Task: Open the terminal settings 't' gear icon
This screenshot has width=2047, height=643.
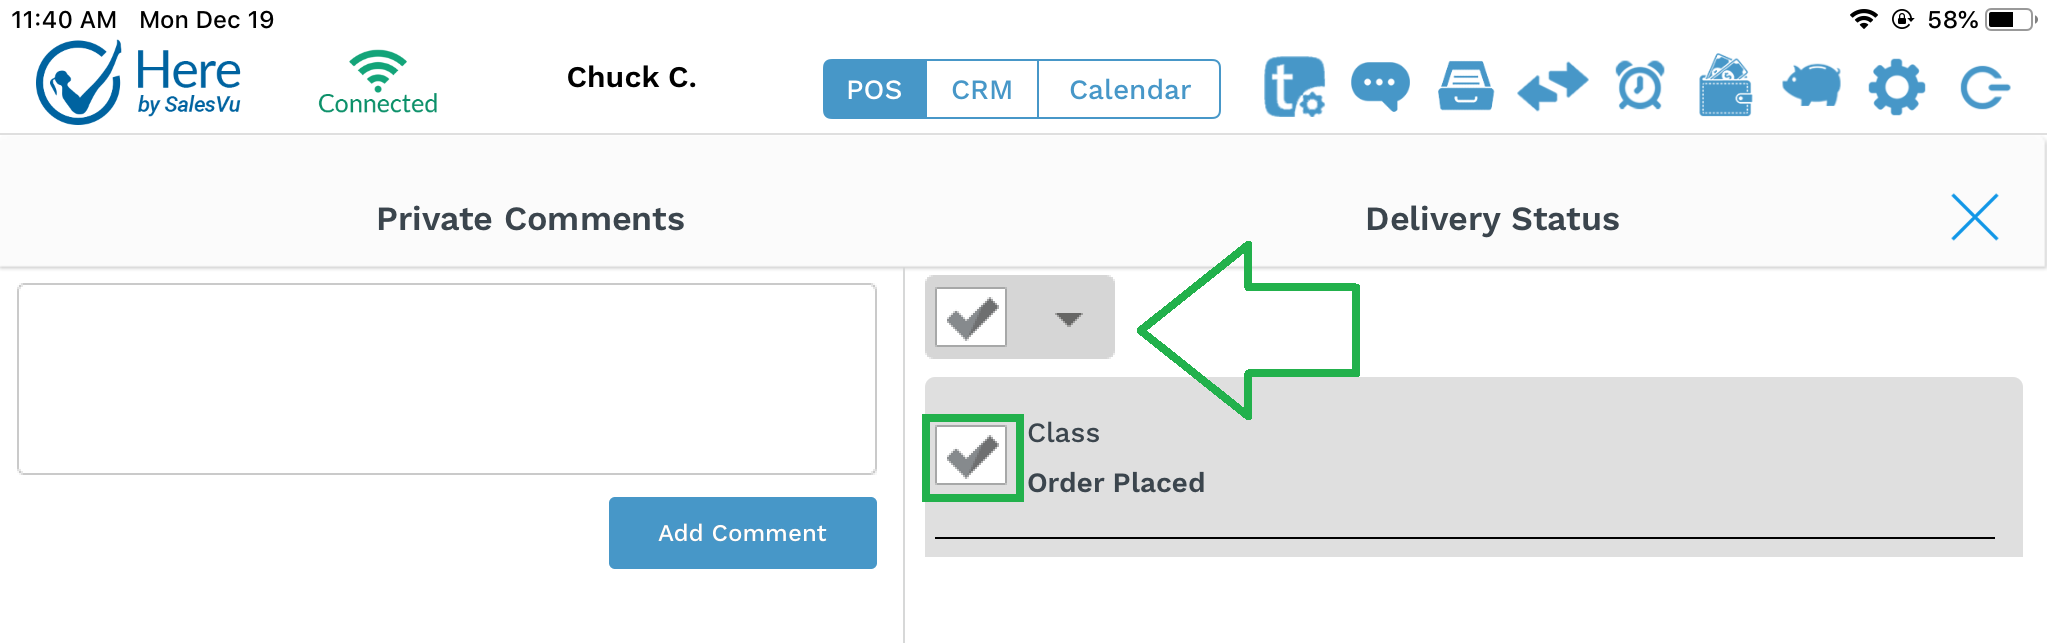Action: click(1294, 87)
